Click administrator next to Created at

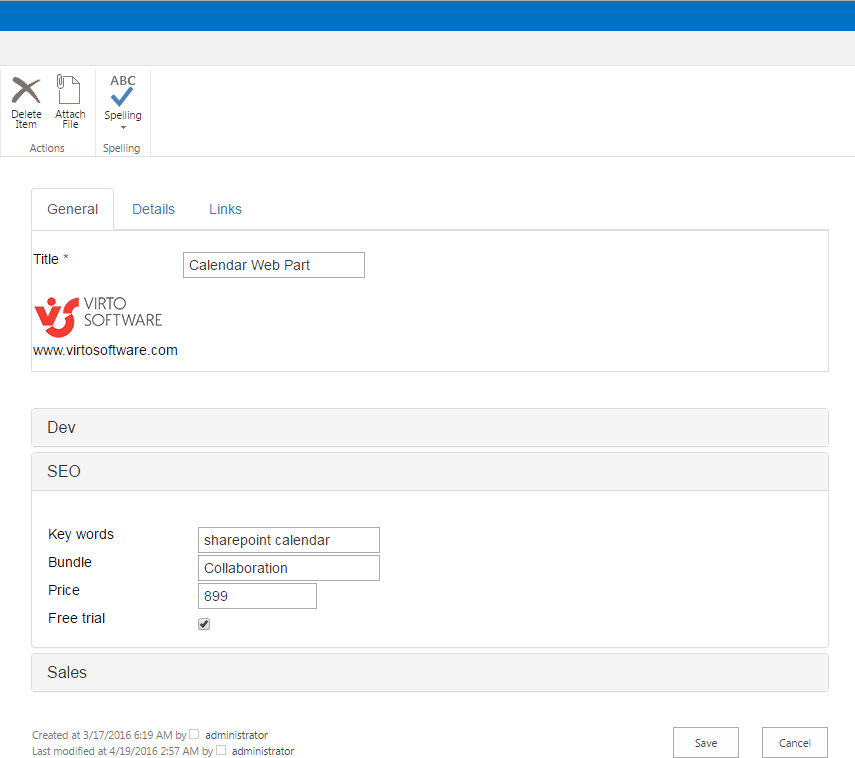[x=236, y=735]
